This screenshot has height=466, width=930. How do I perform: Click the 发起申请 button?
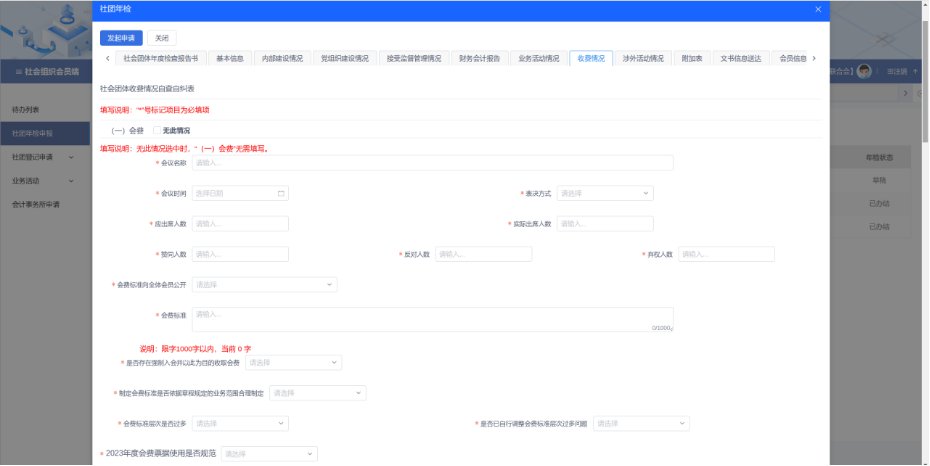[x=122, y=38]
